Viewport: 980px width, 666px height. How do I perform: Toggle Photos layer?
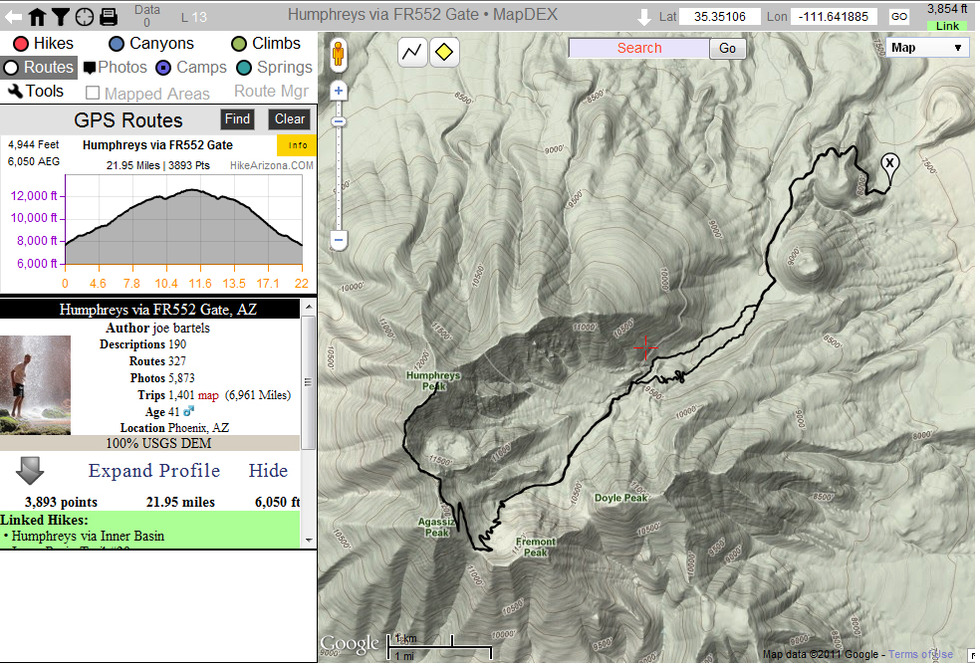[x=116, y=67]
